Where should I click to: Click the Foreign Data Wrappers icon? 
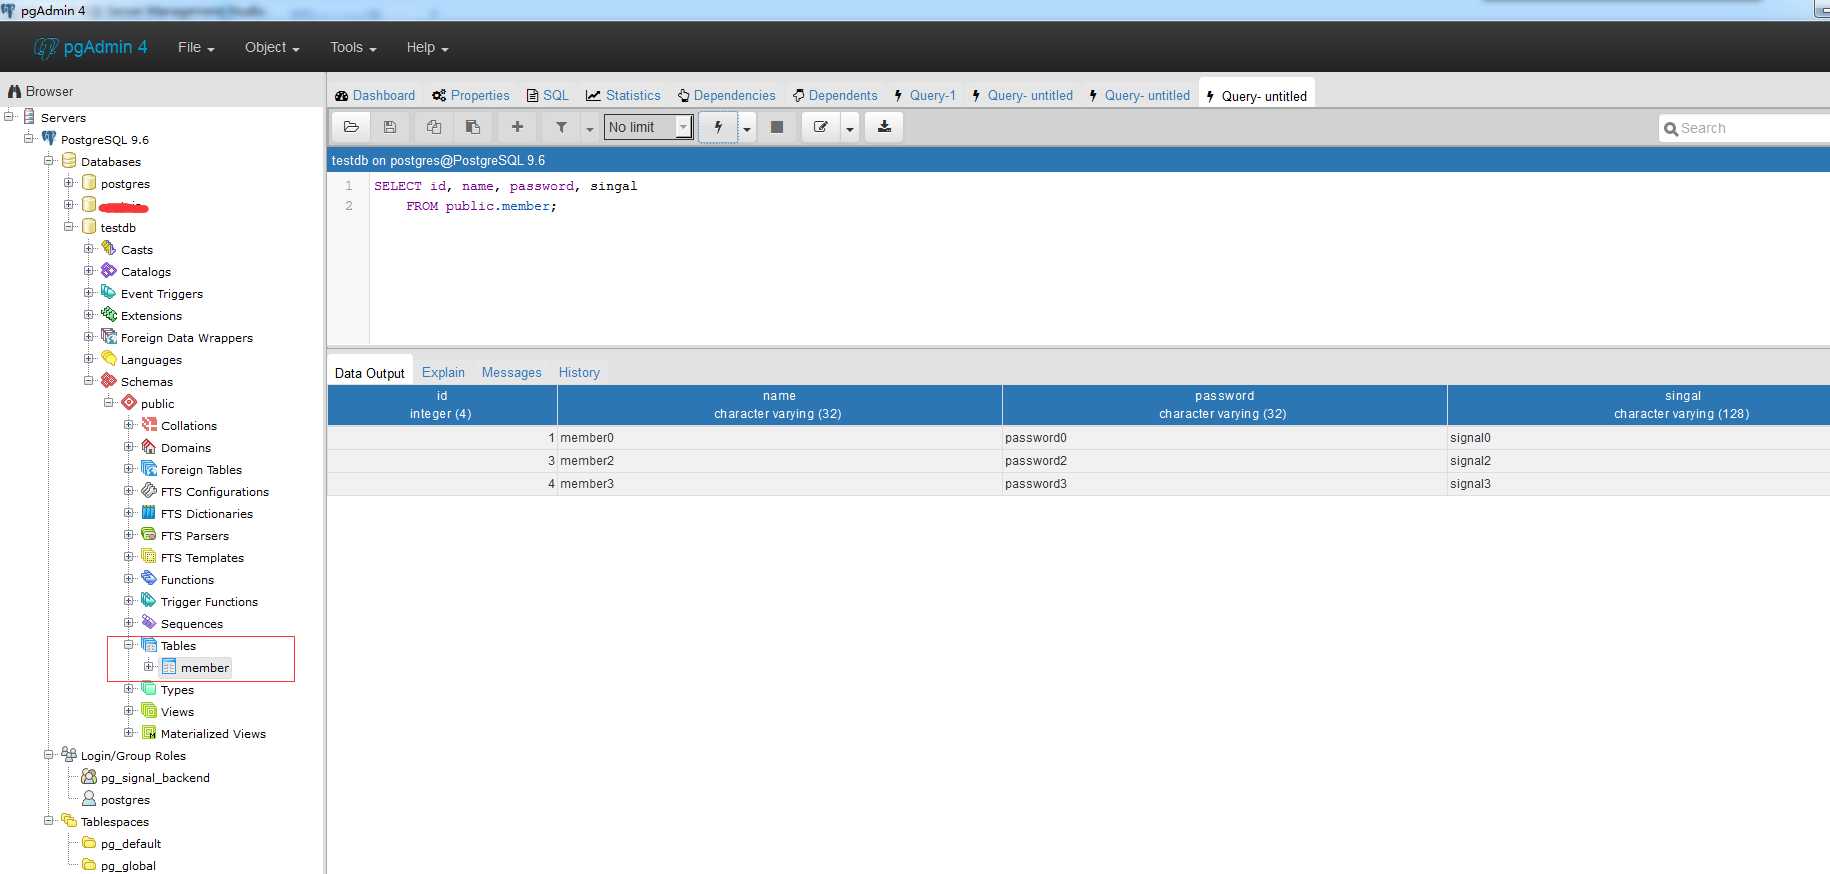pos(109,336)
